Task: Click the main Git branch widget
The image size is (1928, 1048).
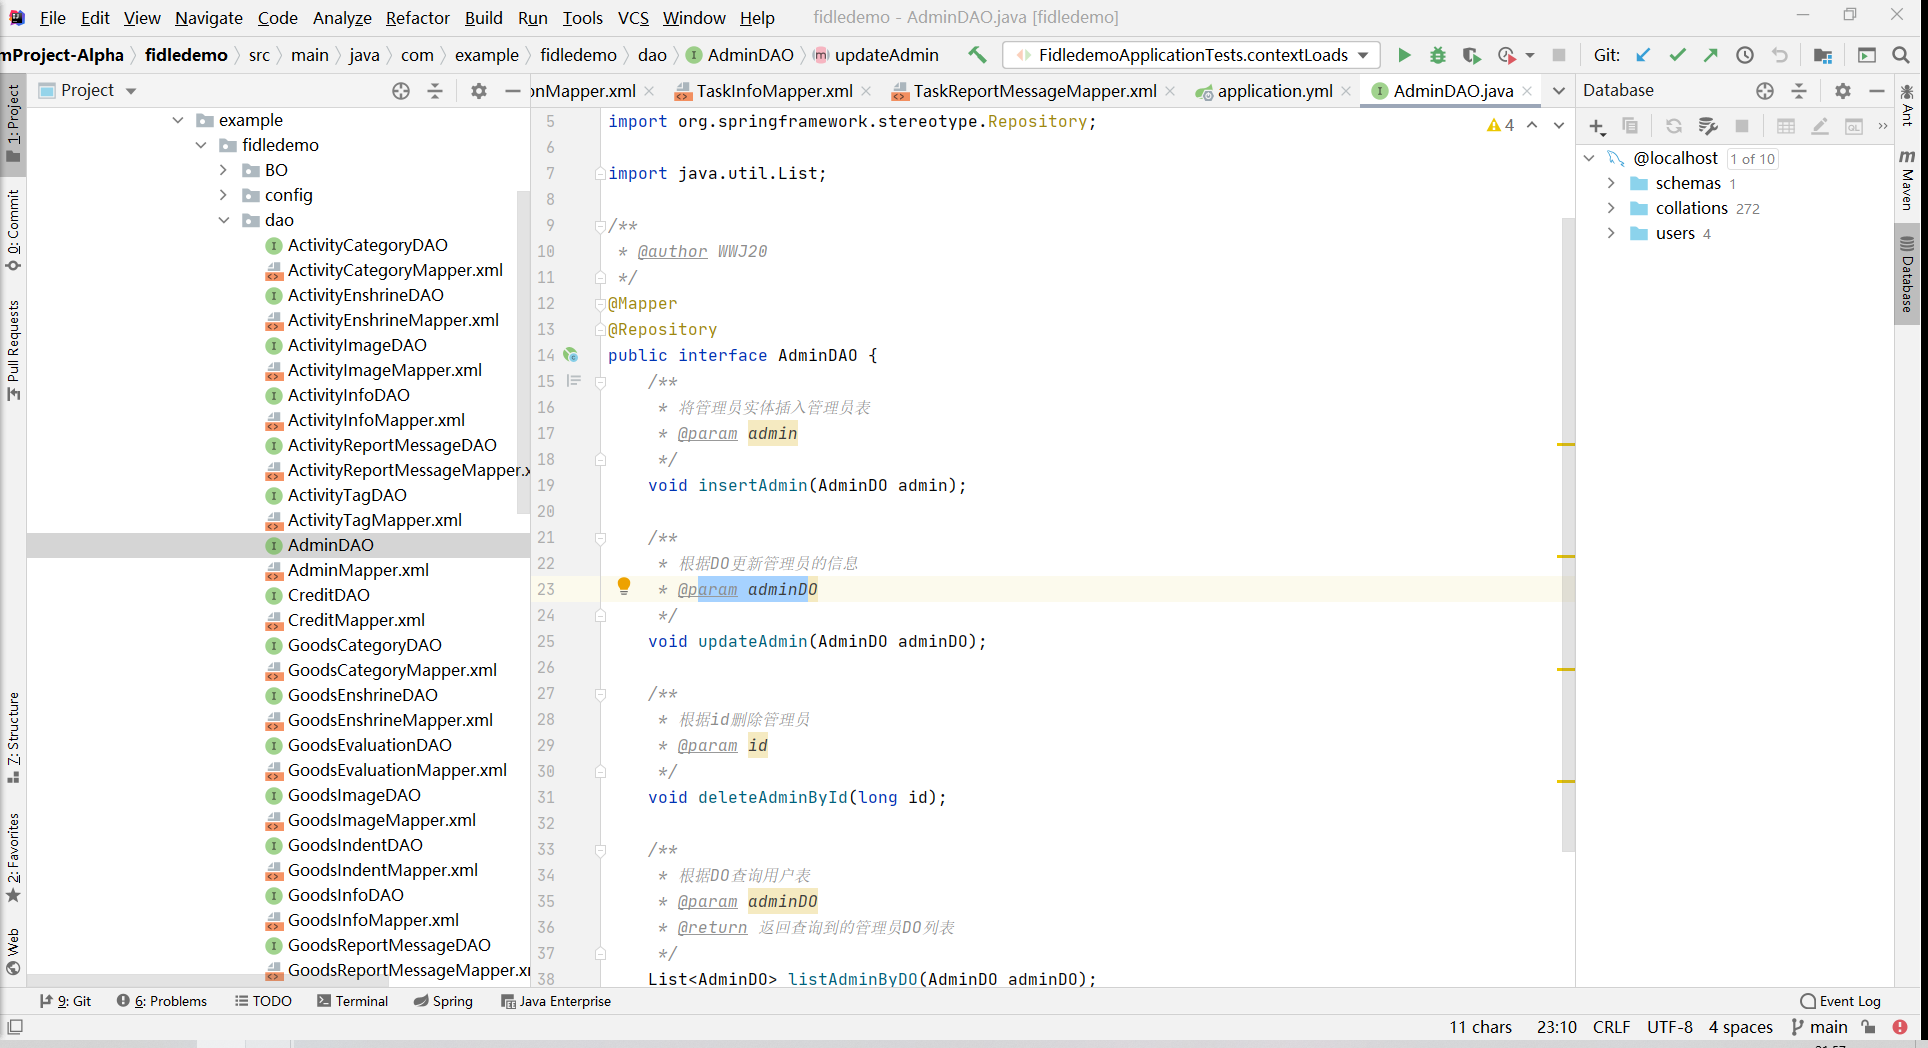Action: pyautogui.click(x=1820, y=1027)
